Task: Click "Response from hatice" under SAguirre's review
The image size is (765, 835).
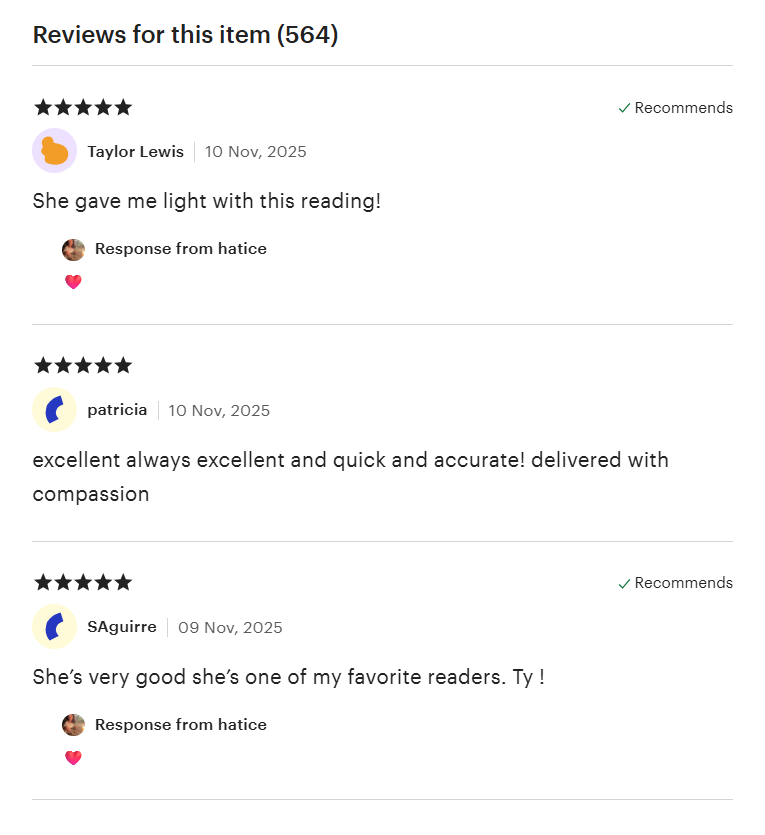Action: [181, 725]
